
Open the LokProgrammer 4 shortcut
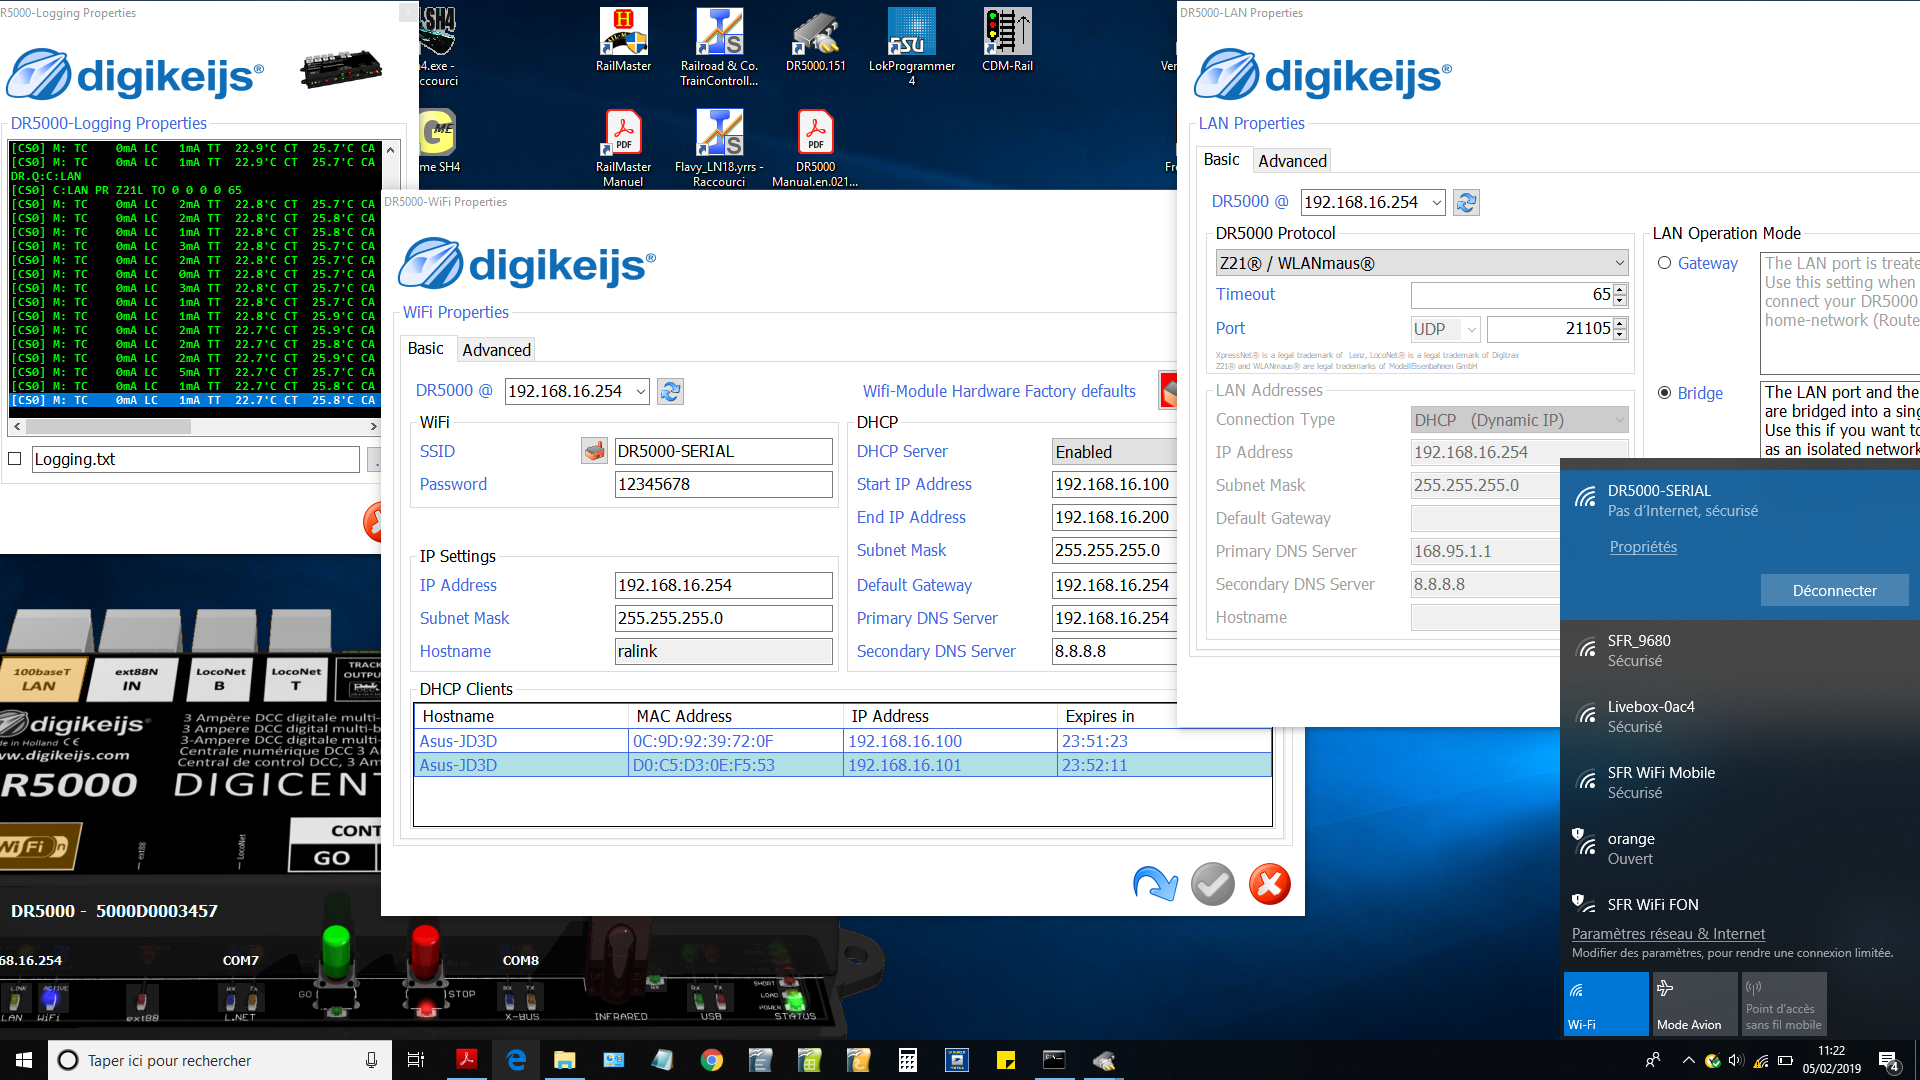[x=911, y=47]
